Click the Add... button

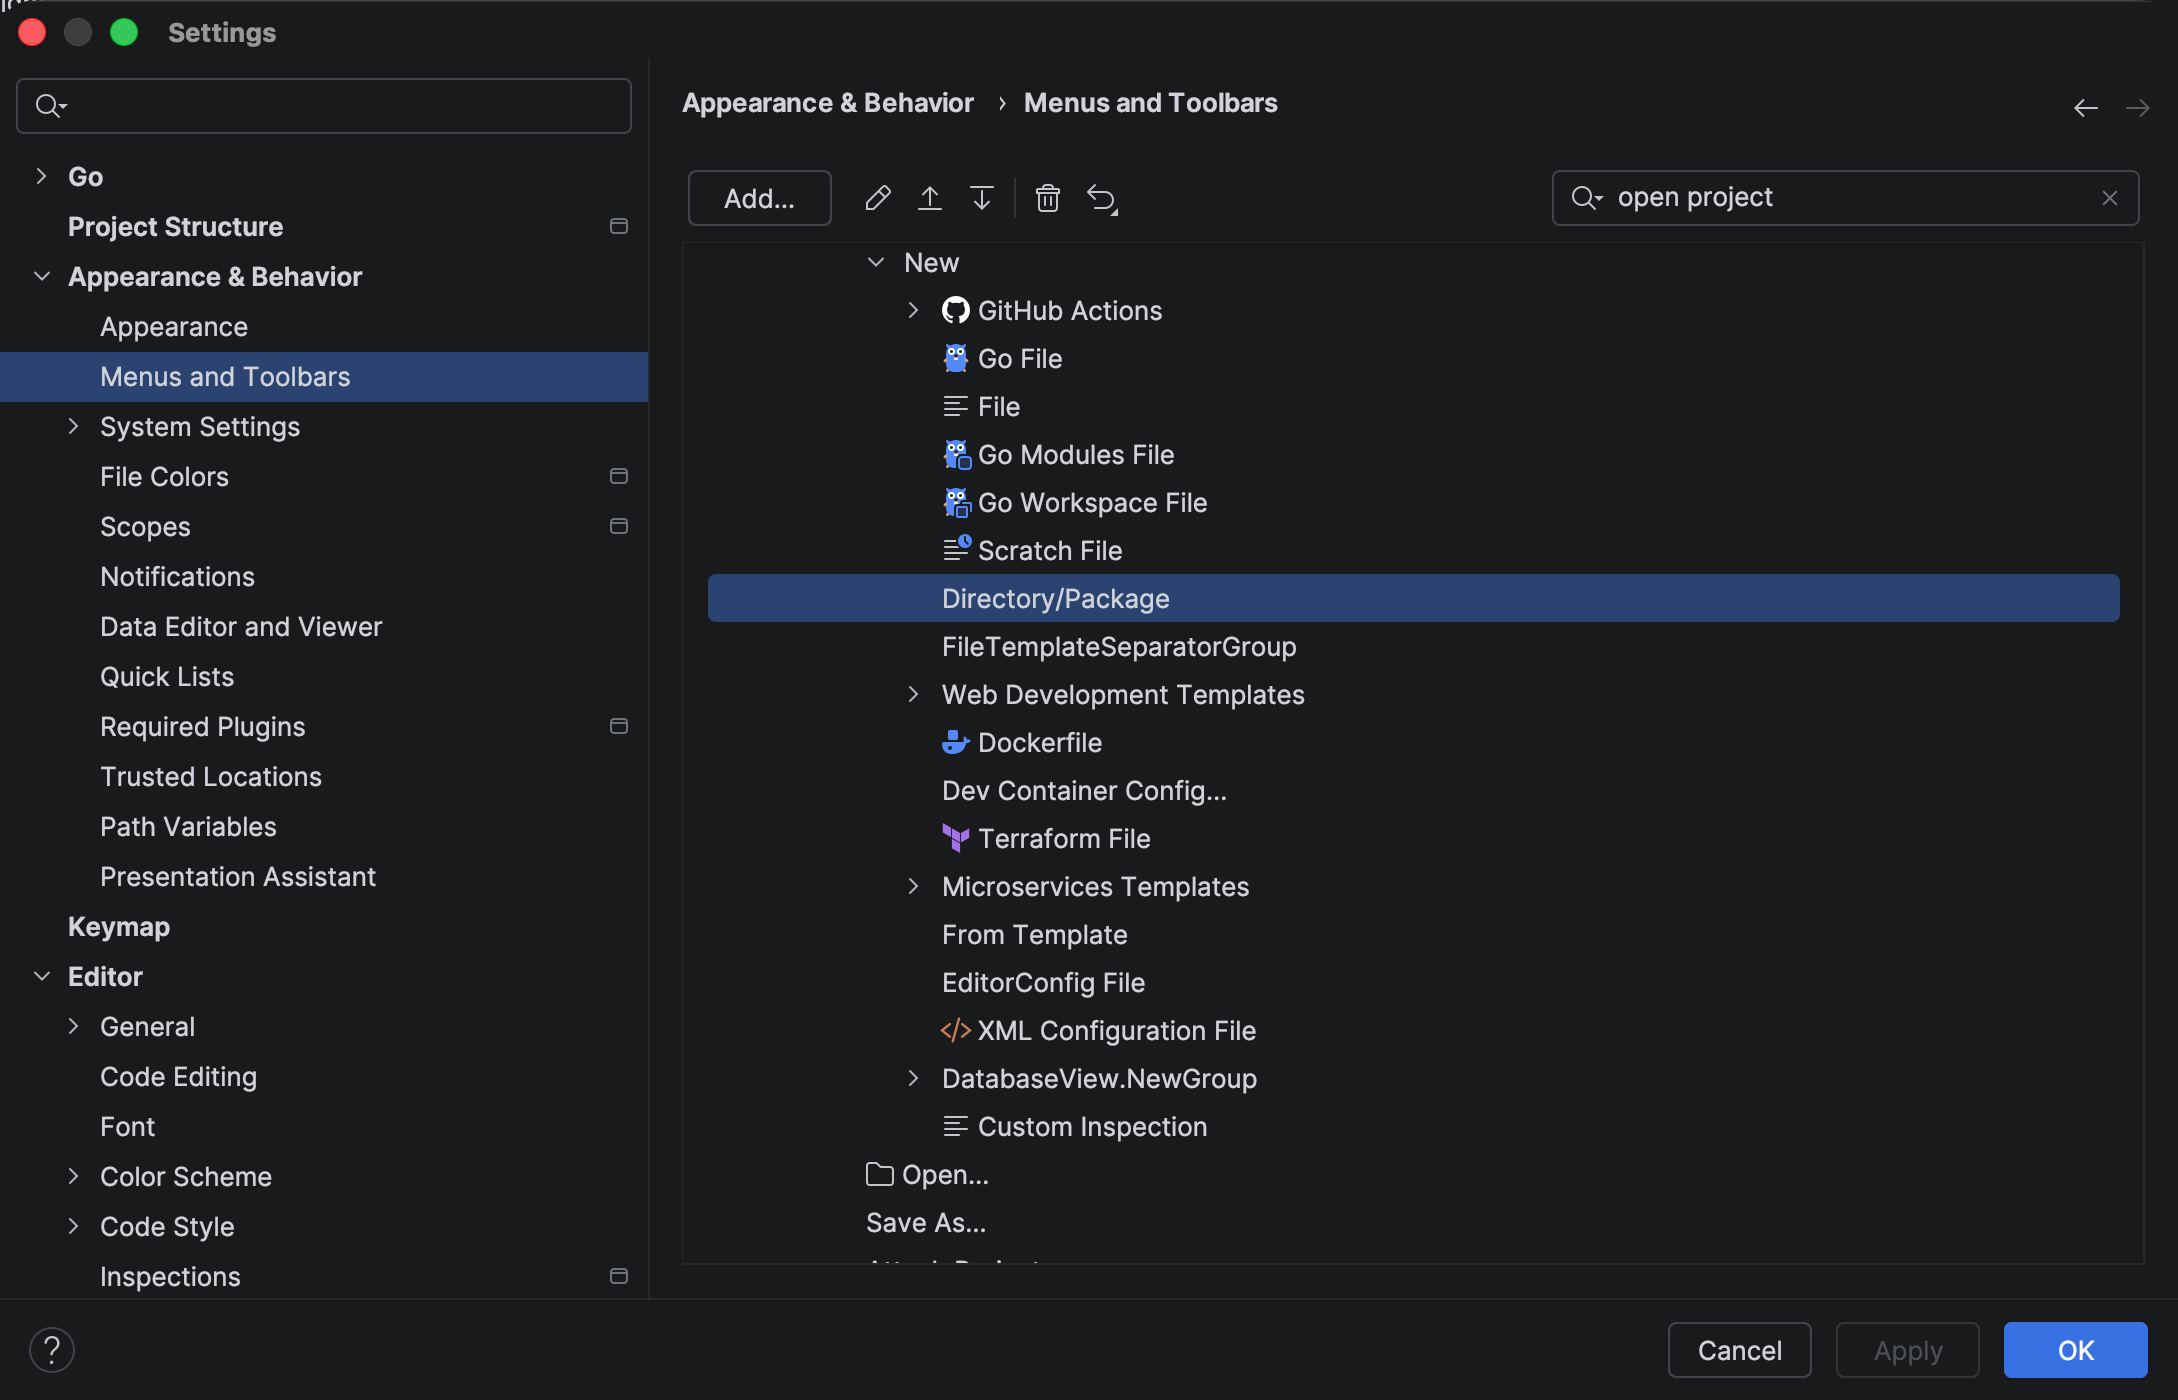pyautogui.click(x=759, y=198)
